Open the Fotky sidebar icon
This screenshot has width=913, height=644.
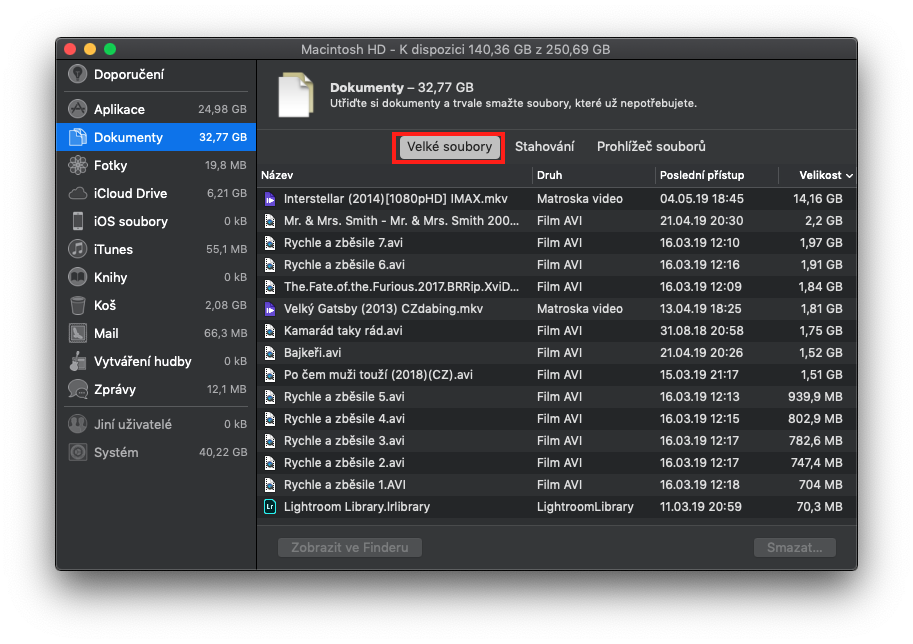click(77, 165)
